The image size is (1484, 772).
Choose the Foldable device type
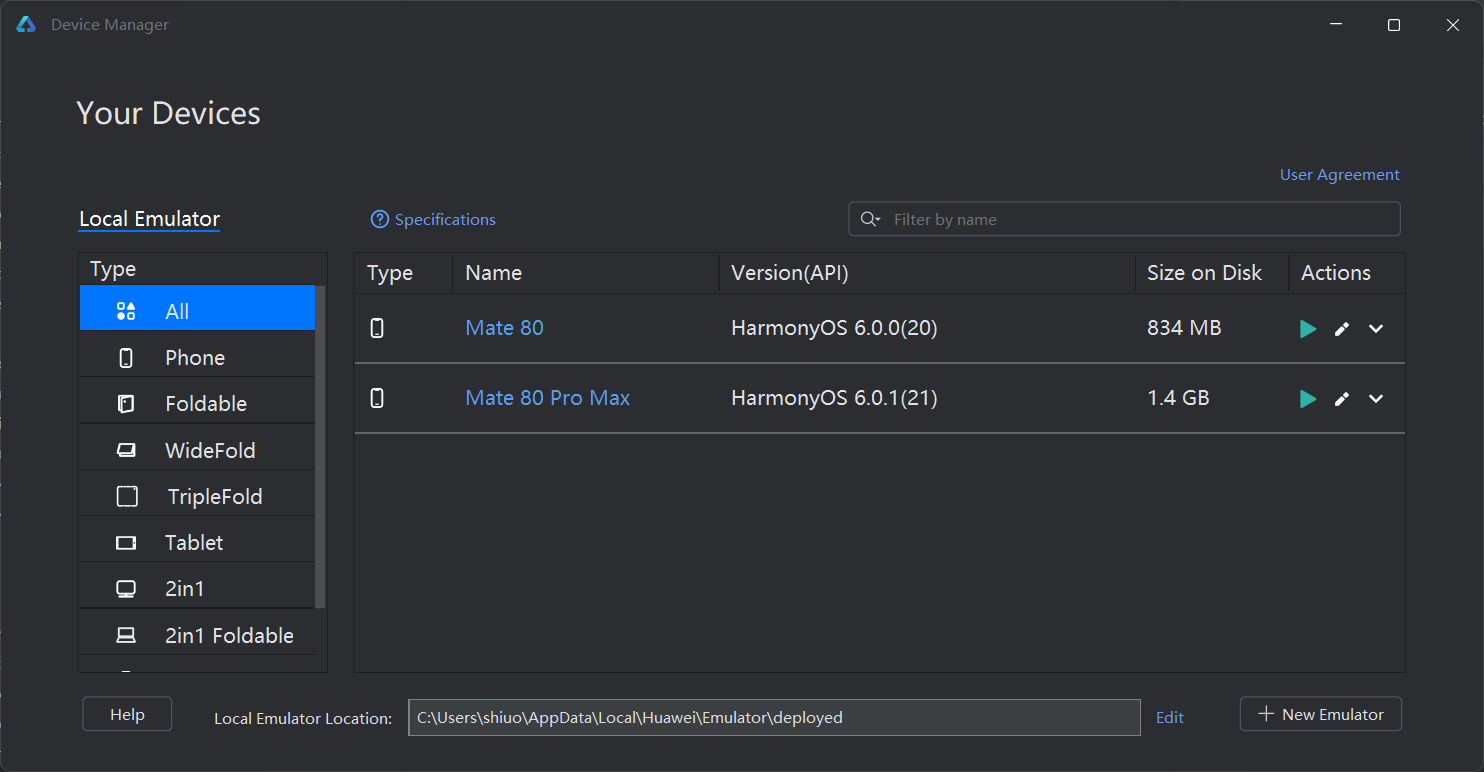pos(197,403)
